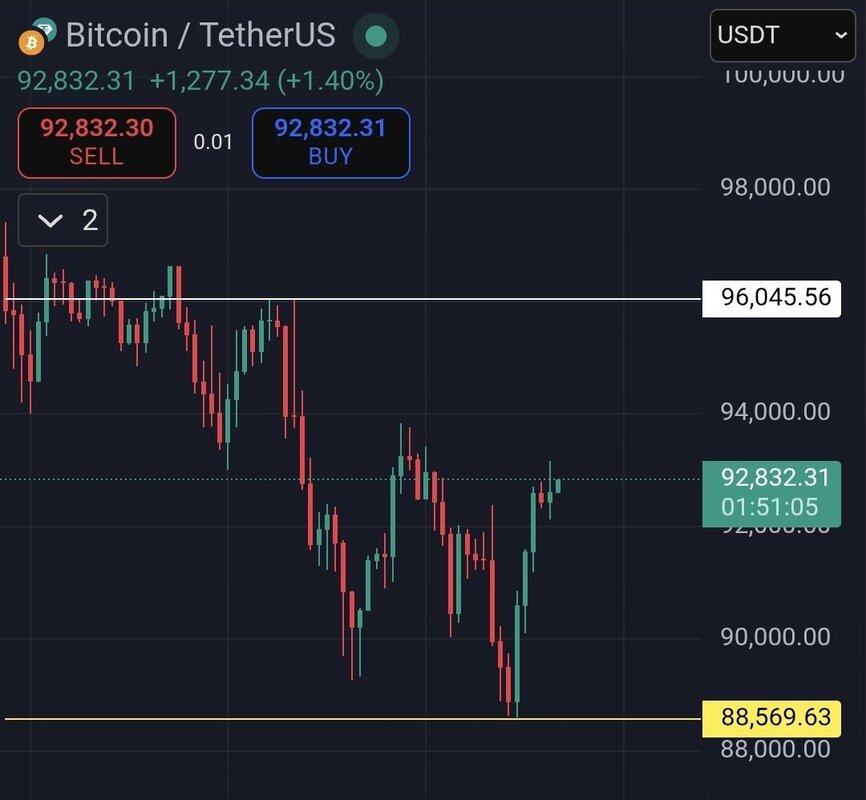Select the yellow 88,569.63 price label
This screenshot has height=800, width=866.
pos(771,718)
